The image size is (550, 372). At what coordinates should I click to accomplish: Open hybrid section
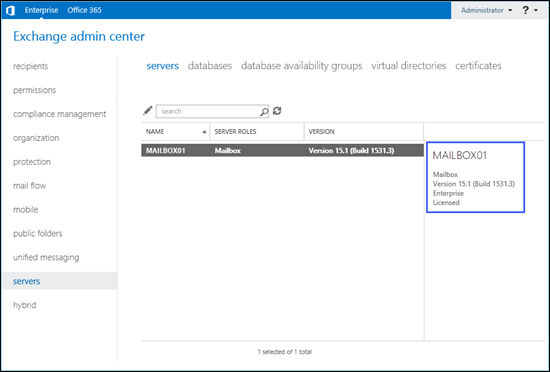(x=25, y=305)
